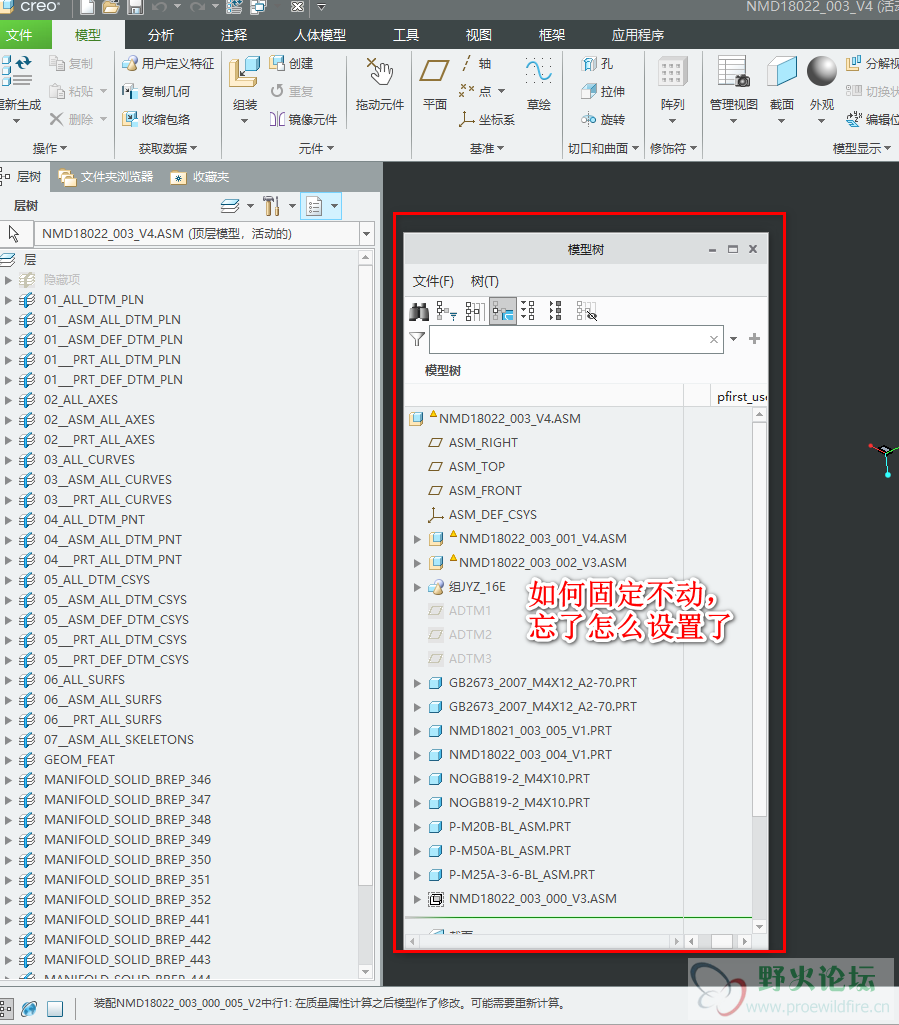Screen dimensions: 899x1025
Task: Switch to the 分析 ribbon tab
Action: click(161, 35)
